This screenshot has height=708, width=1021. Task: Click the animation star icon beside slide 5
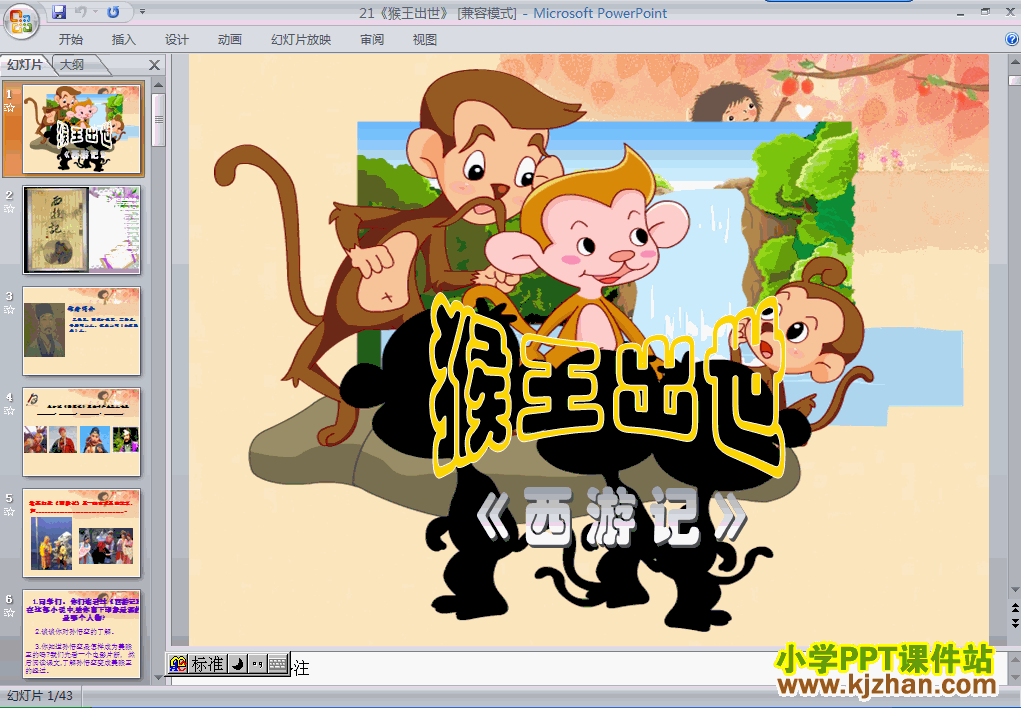click(x=9, y=512)
